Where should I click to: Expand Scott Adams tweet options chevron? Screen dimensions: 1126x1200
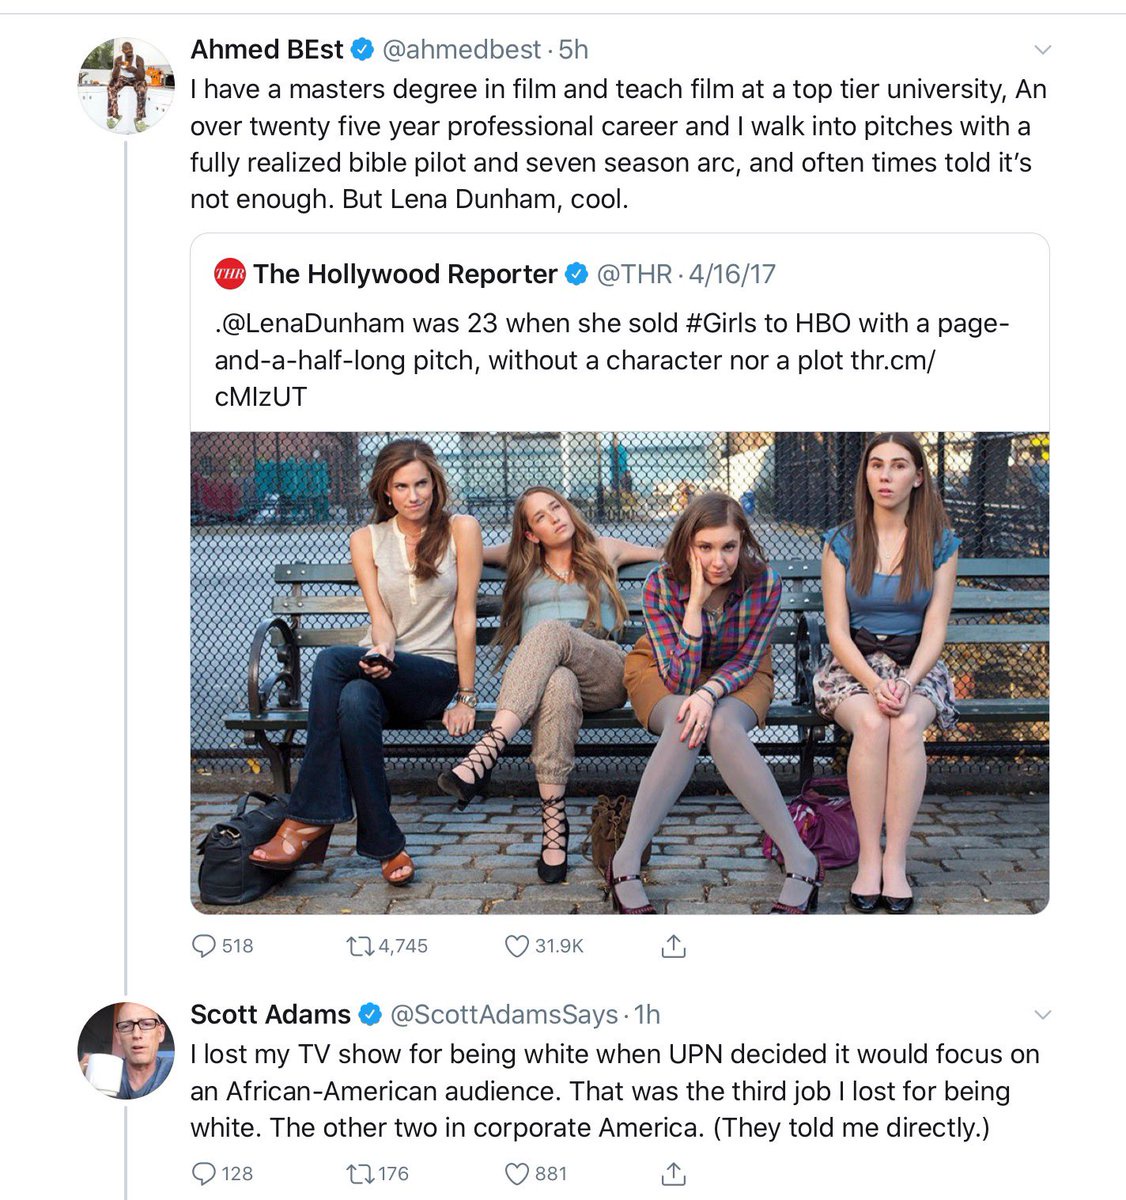point(1042,1015)
